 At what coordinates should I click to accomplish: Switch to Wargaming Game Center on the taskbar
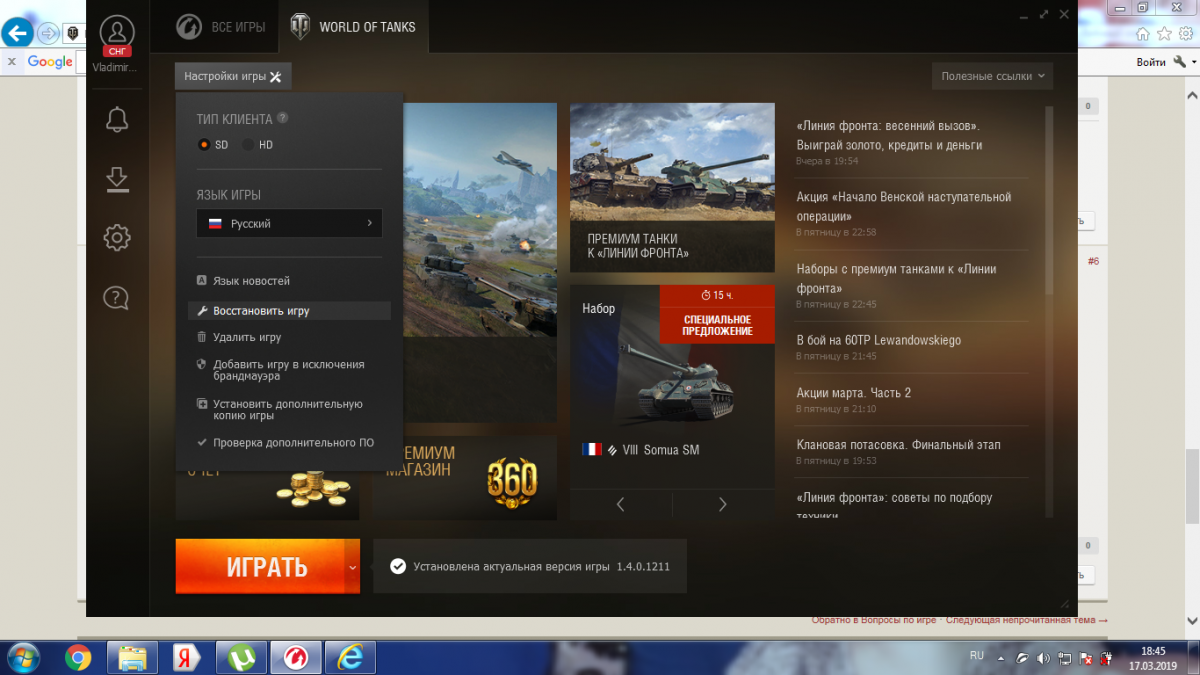pos(297,657)
